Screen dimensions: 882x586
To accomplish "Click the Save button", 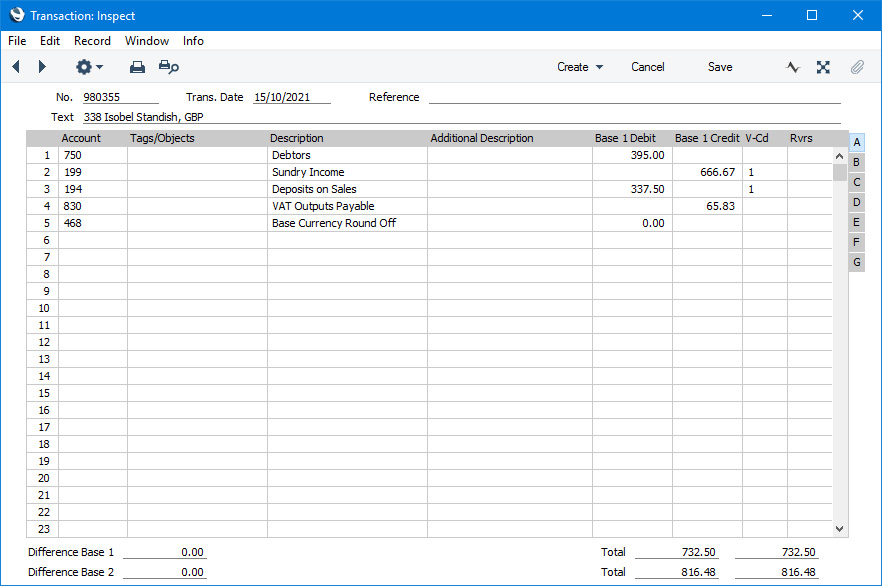I will click(720, 67).
